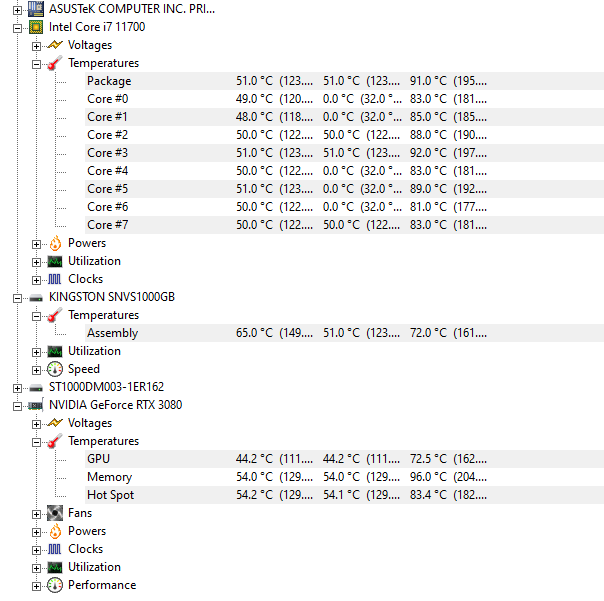Expand the ST1000DM003-1ER162 drive node
This screenshot has width=604, height=601.
click(x=17, y=388)
